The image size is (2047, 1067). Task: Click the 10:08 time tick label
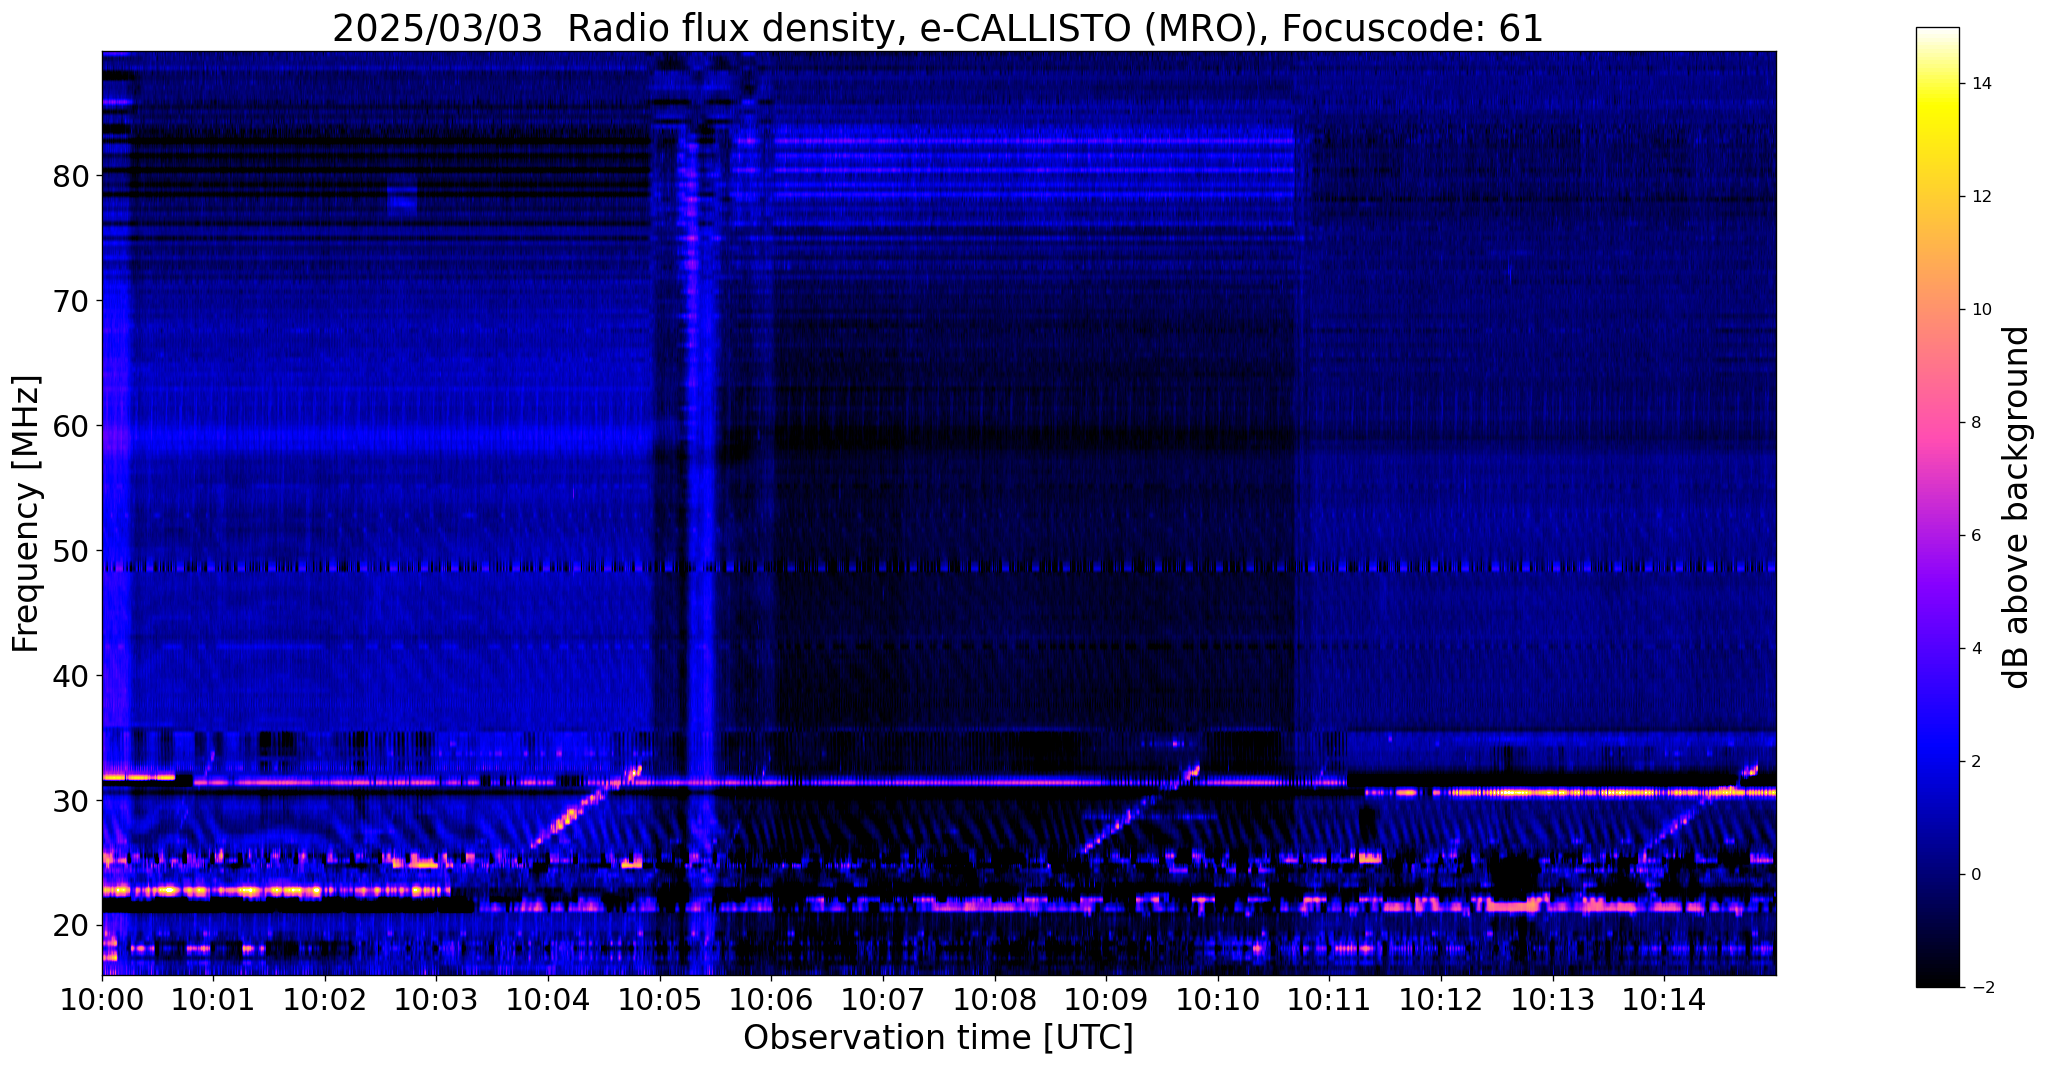click(x=995, y=1000)
